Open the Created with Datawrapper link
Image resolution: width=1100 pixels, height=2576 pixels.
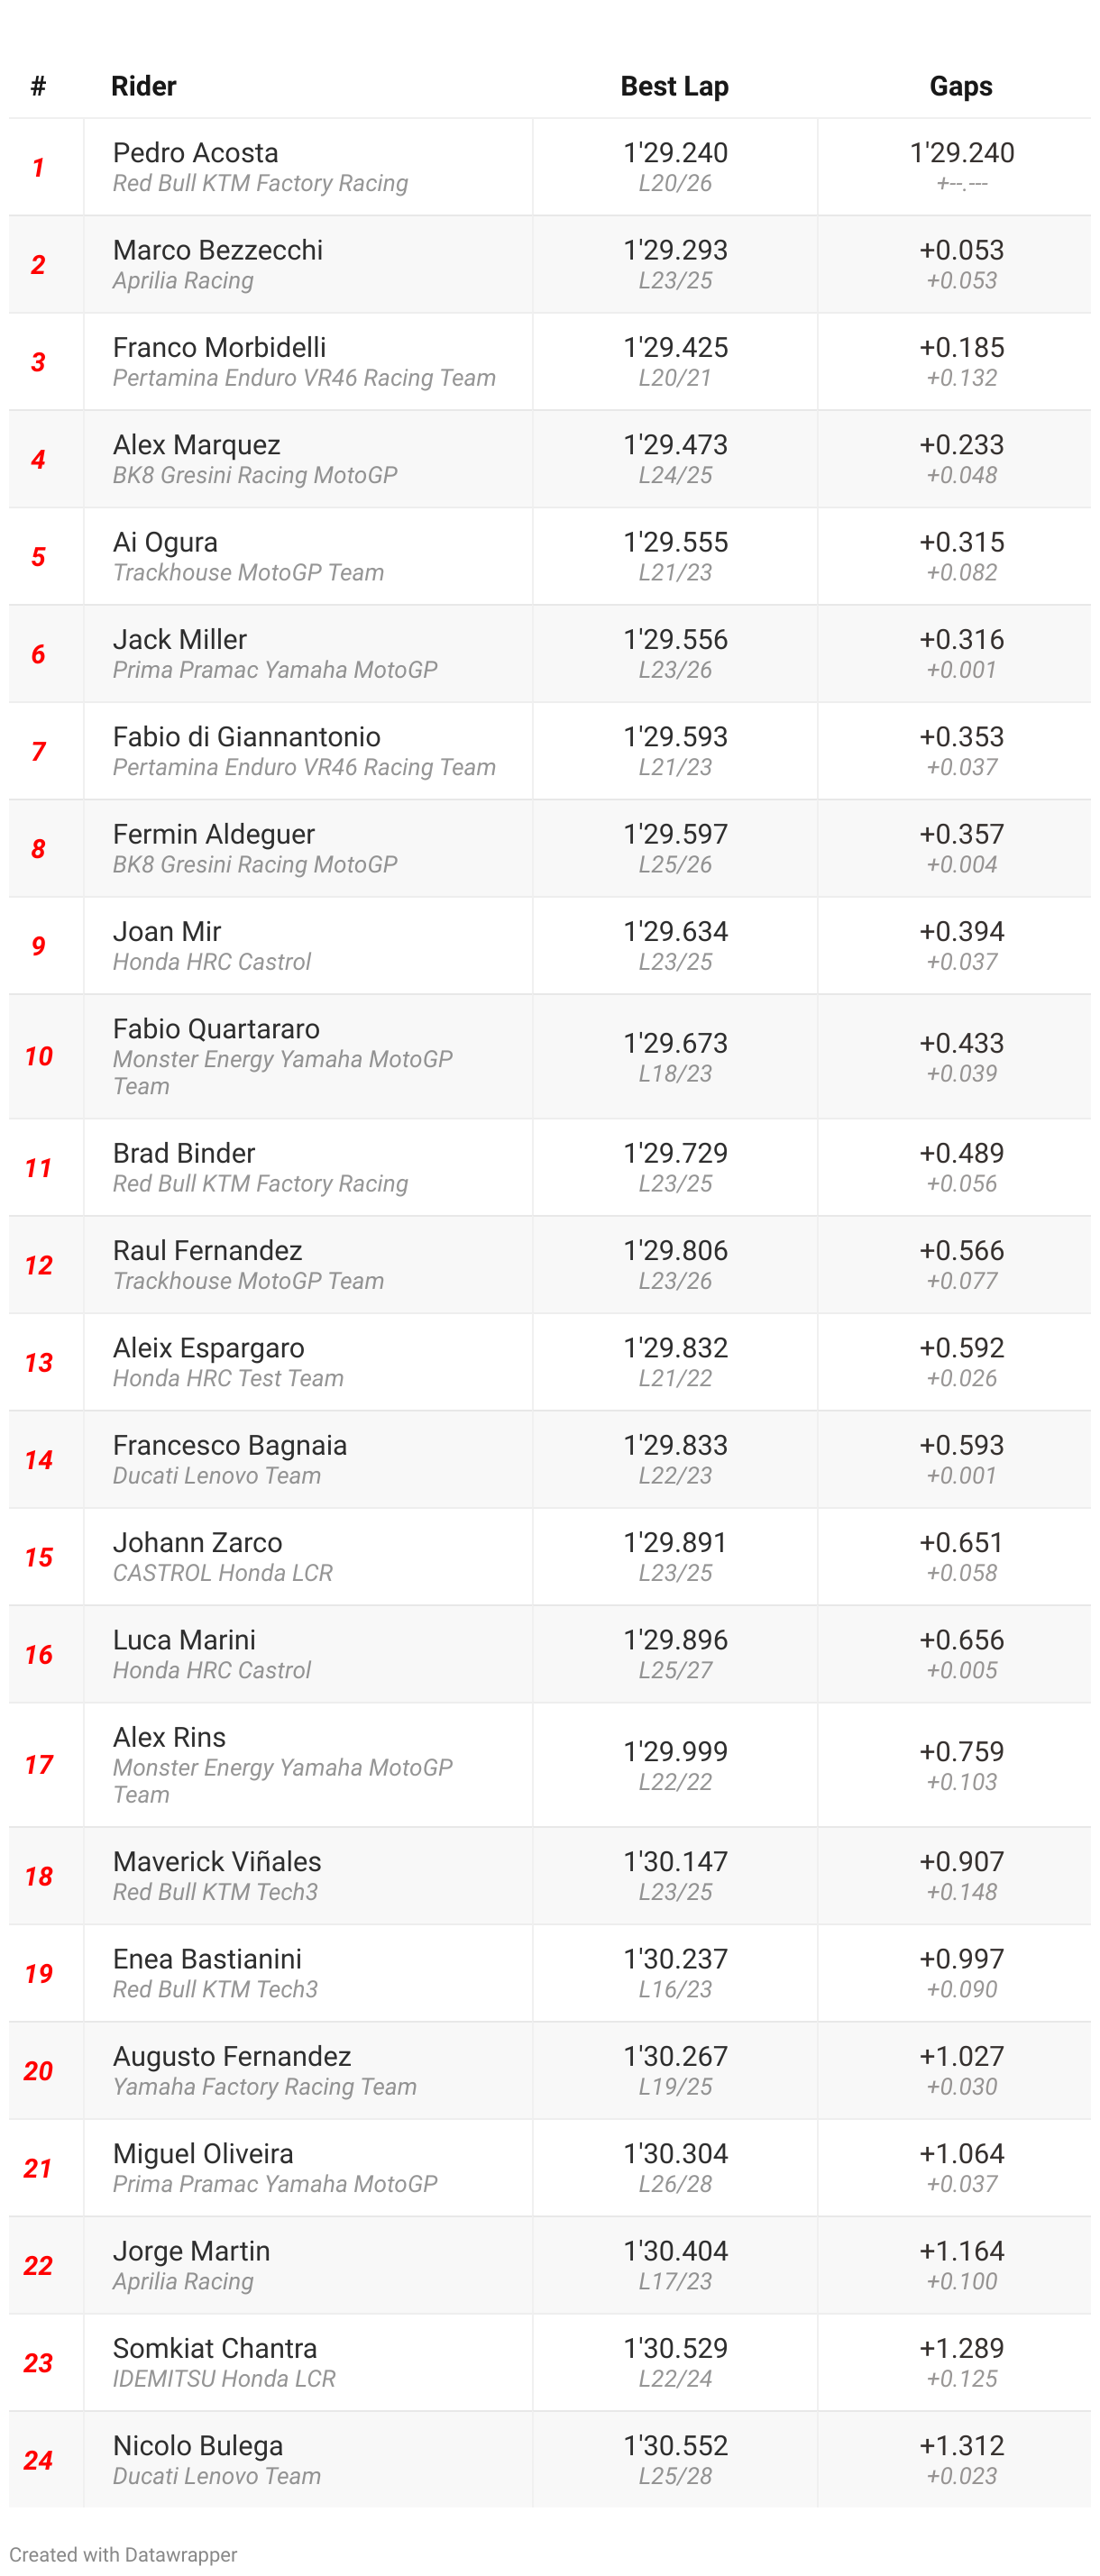(123, 2553)
